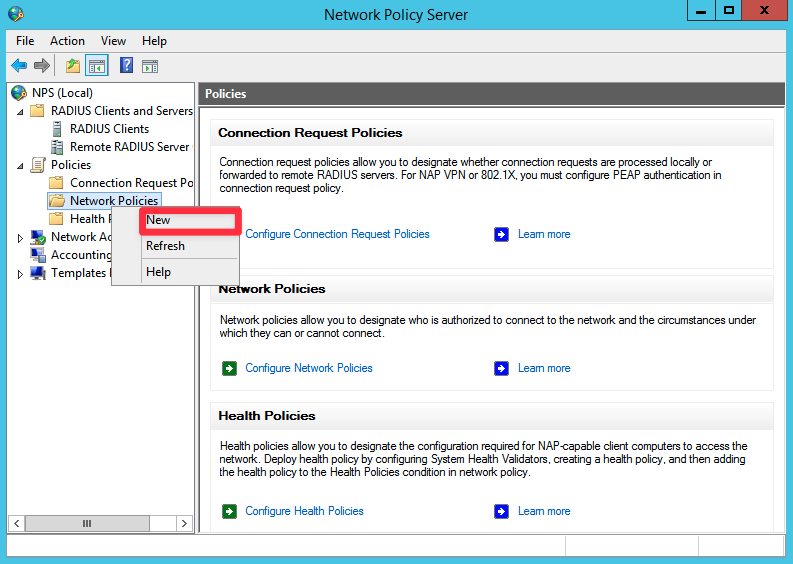Click Learn more in Network Policies section

544,368
